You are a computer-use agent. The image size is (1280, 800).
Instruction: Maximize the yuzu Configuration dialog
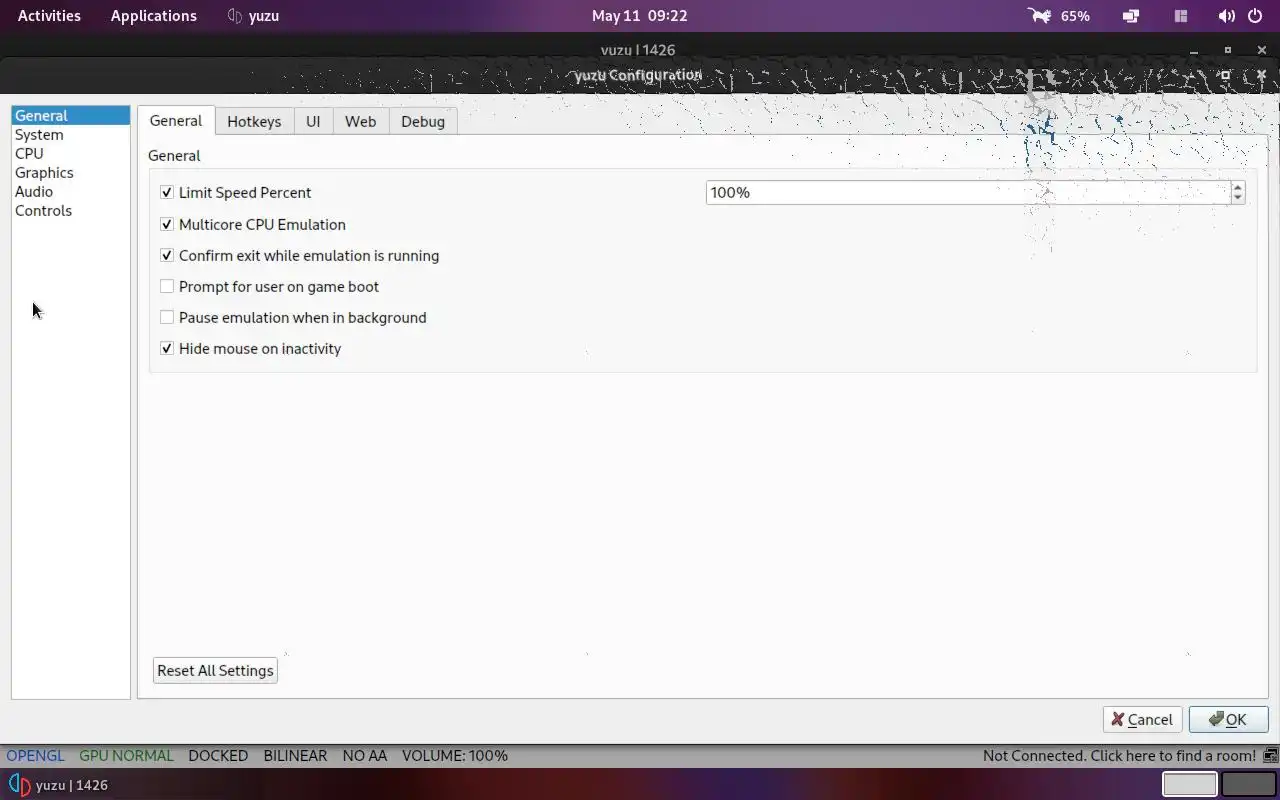pos(1225,75)
